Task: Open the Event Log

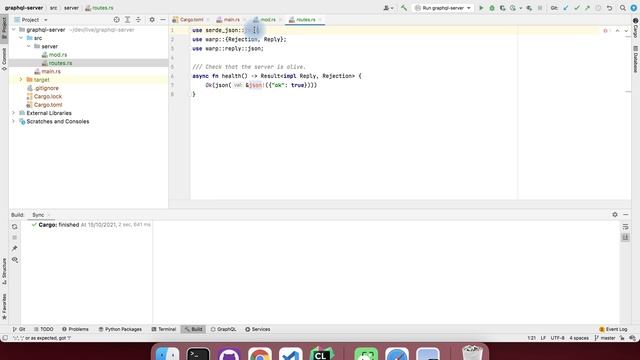Action: pos(613,329)
